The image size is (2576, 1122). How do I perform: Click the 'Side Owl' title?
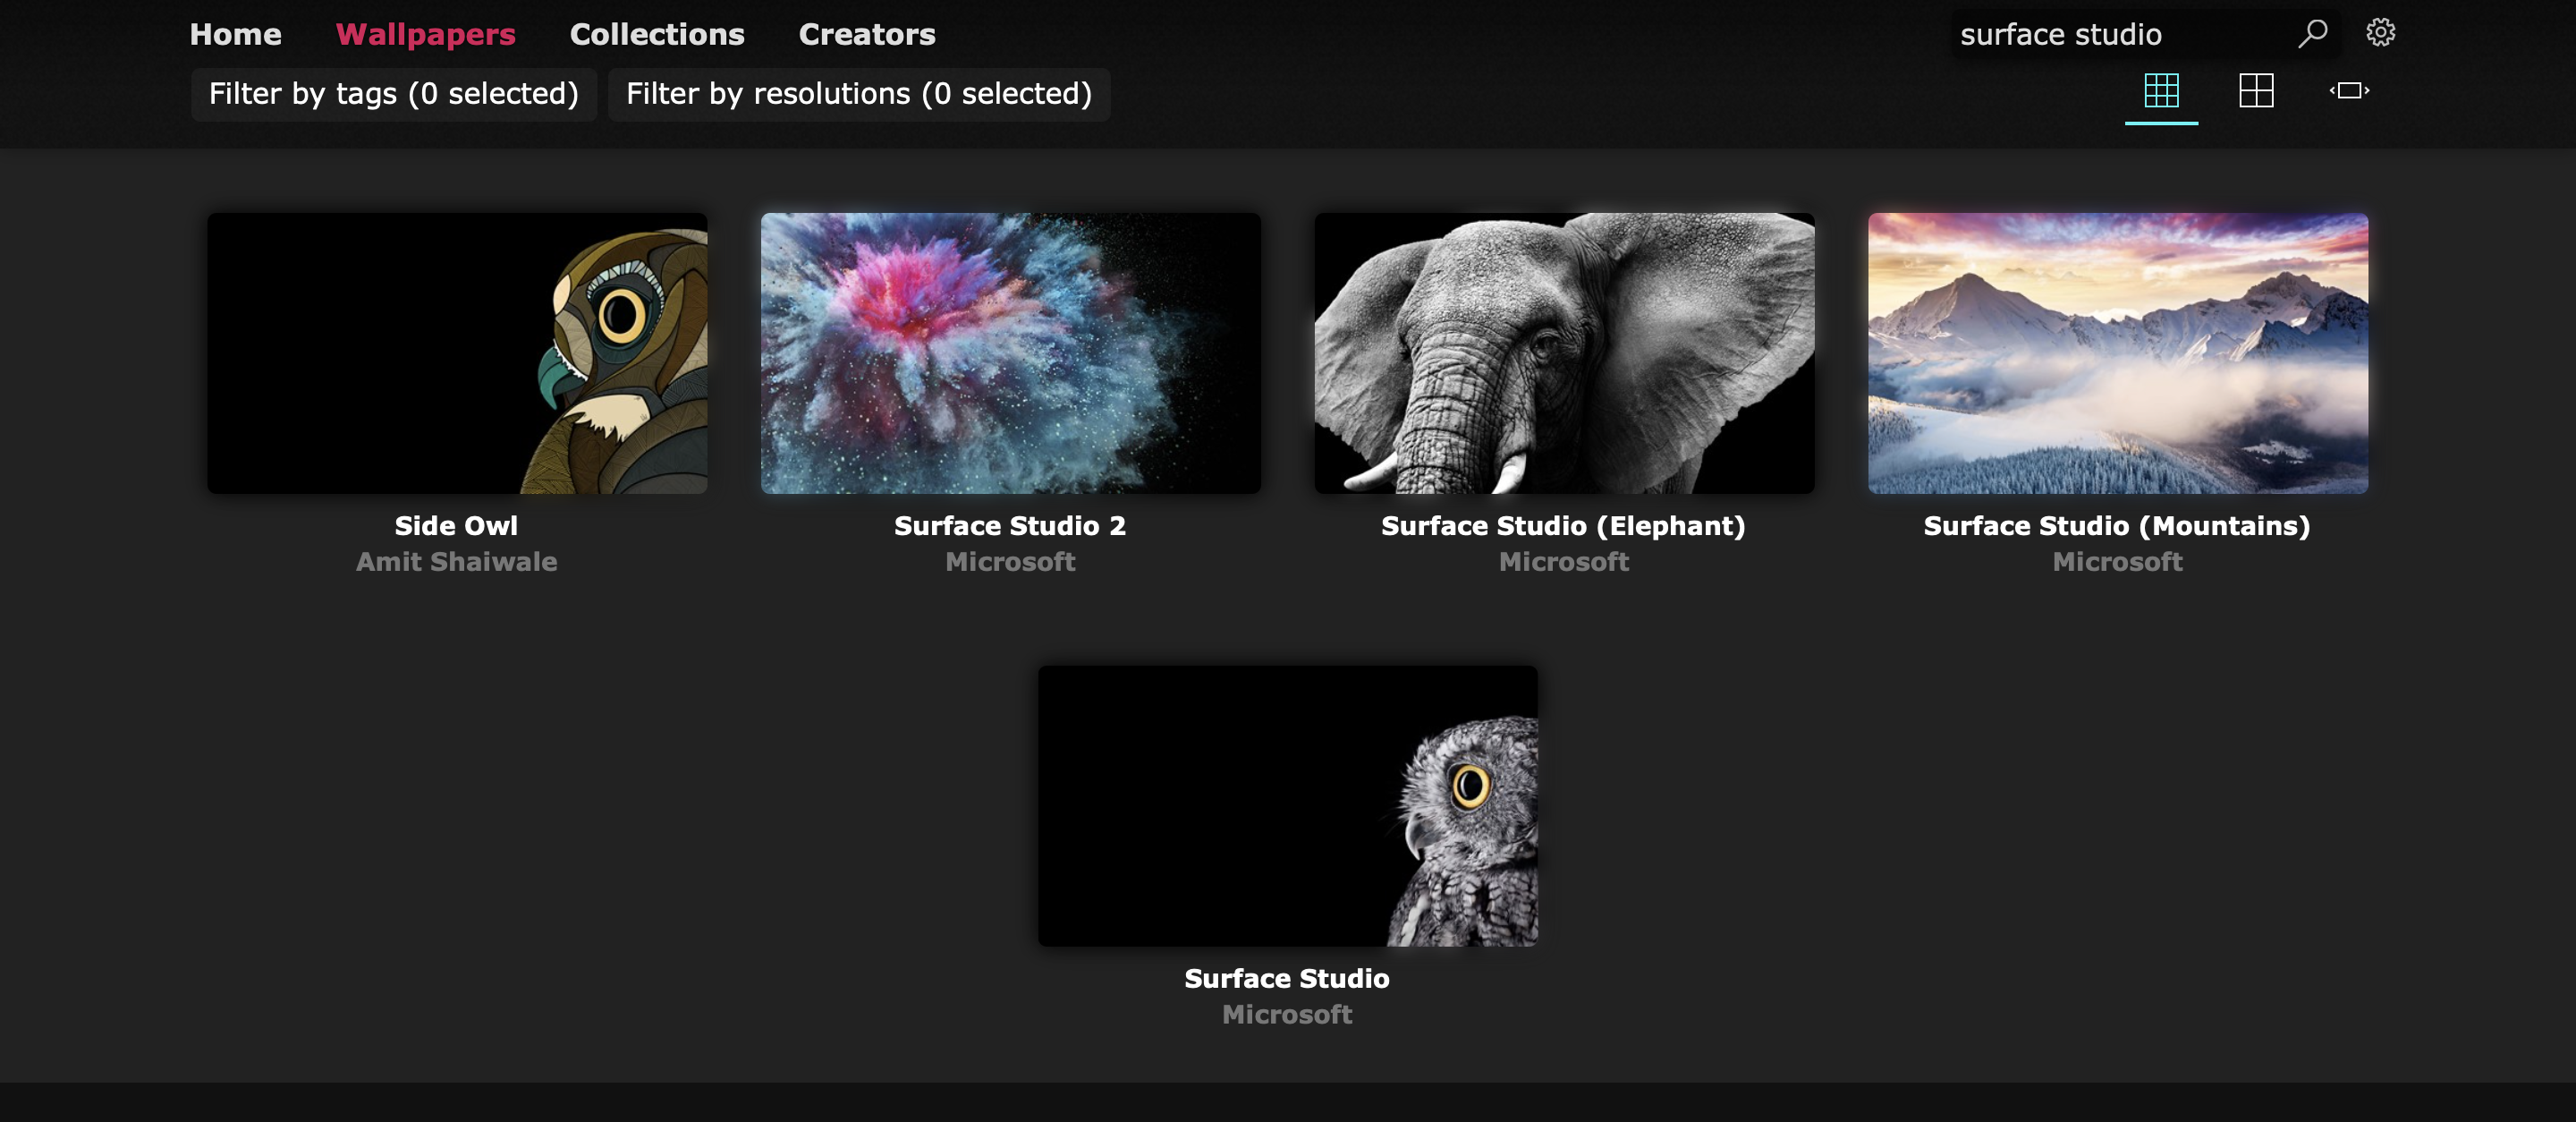tap(456, 526)
